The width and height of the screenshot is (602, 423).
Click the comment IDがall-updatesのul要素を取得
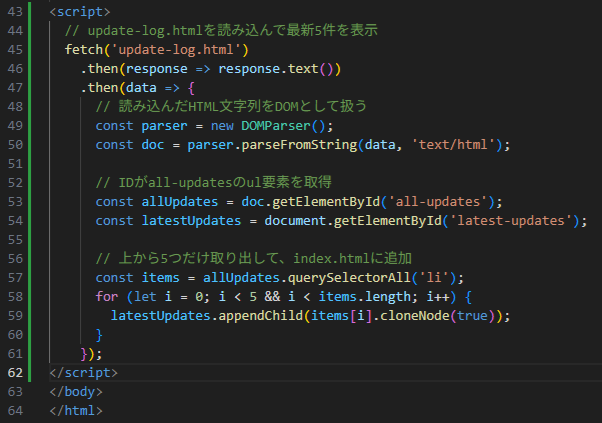point(214,183)
